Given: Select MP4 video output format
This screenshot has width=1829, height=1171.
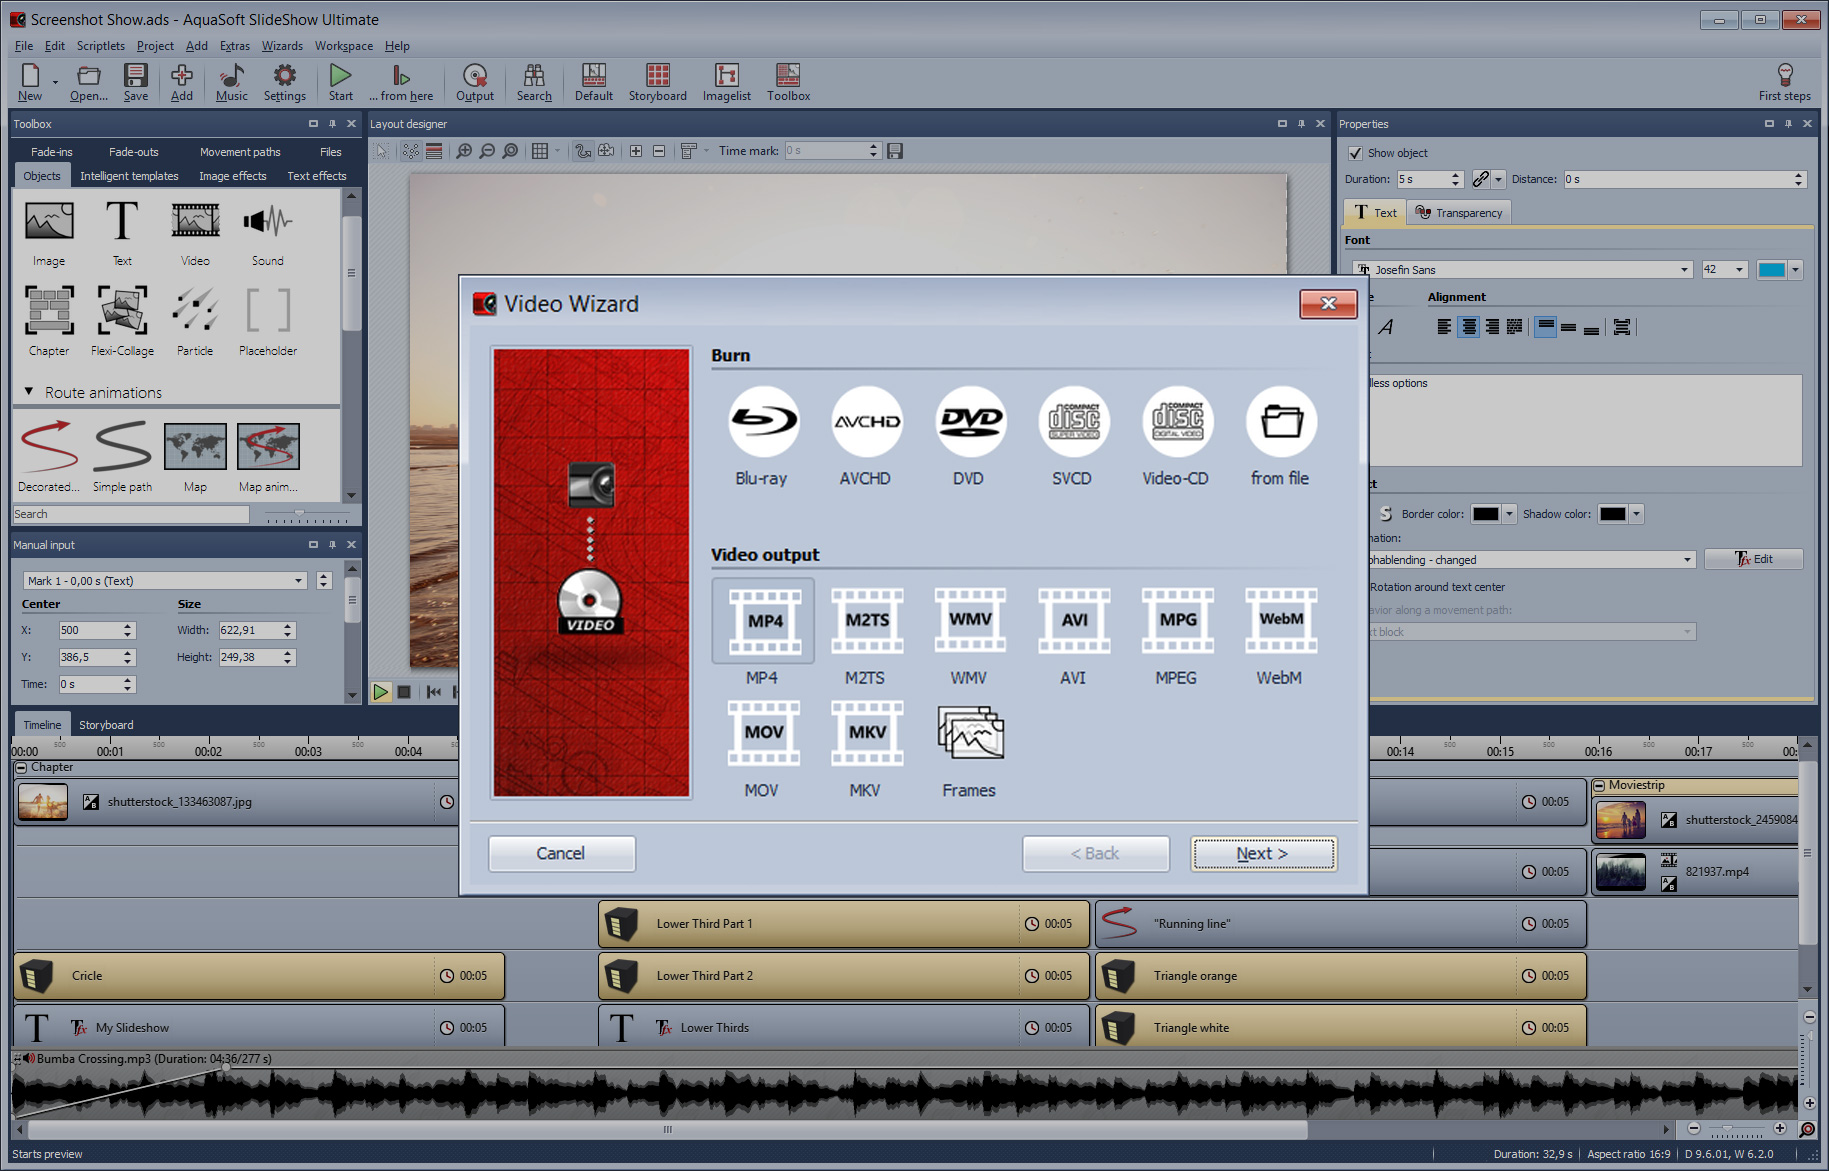Looking at the screenshot, I should click(763, 621).
